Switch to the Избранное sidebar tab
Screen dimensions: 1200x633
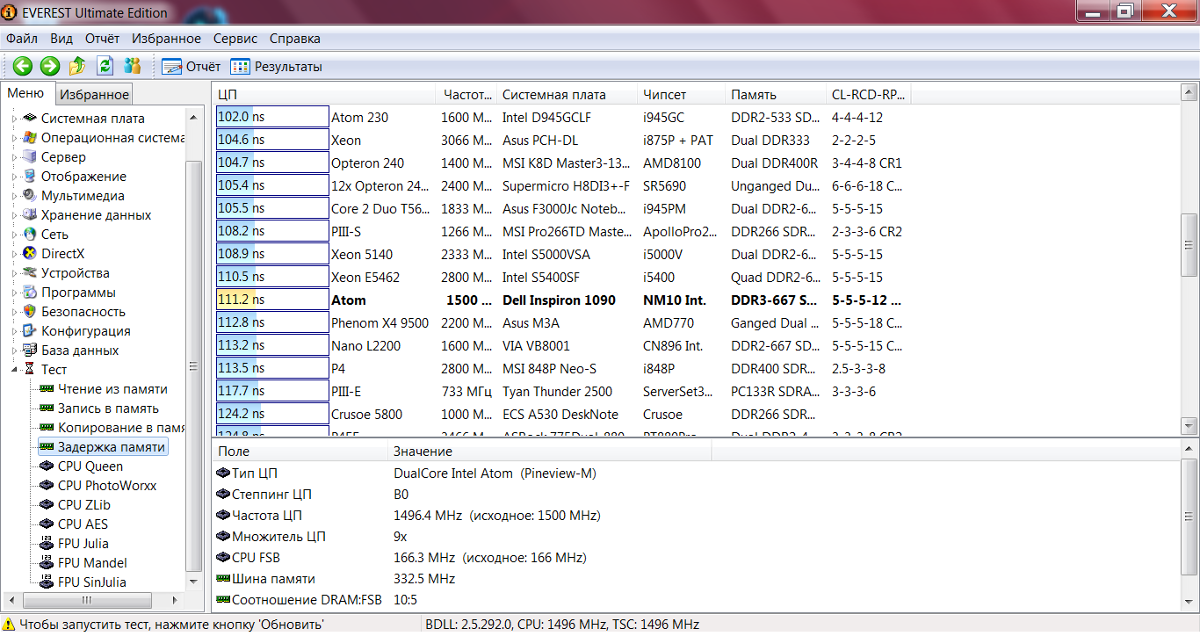(93, 94)
